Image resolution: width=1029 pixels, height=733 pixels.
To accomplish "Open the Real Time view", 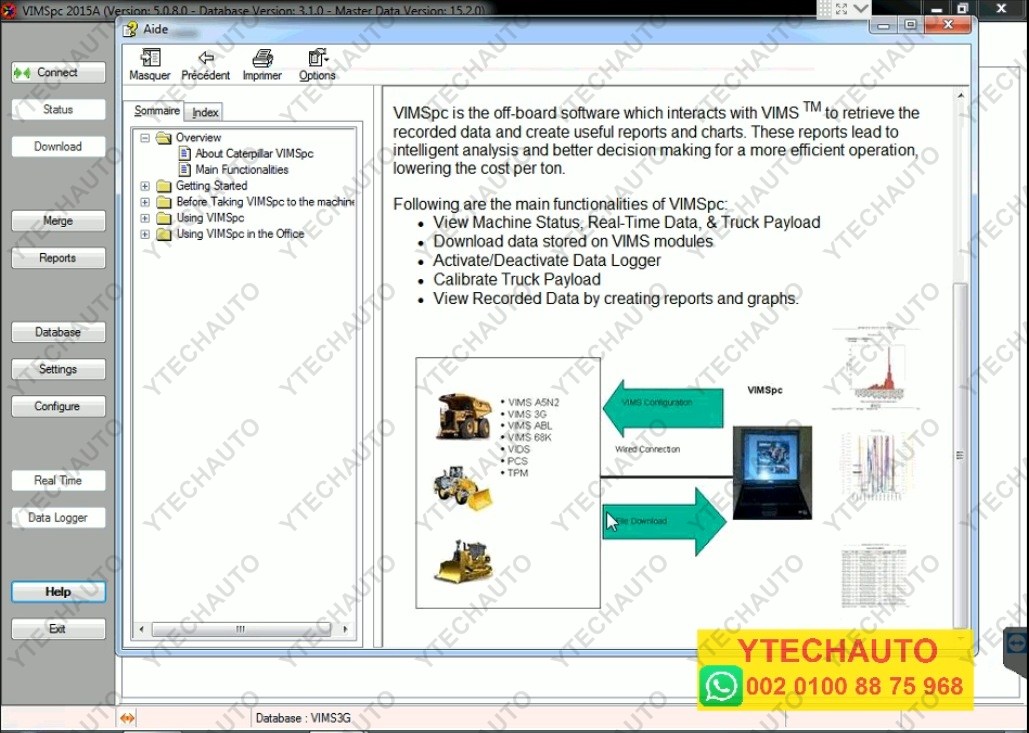I will [x=58, y=481].
